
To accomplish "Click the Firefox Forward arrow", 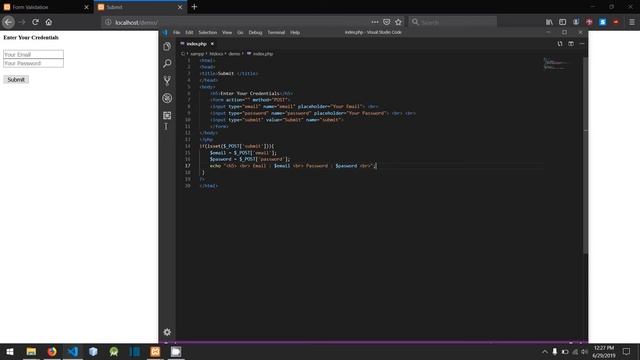I will 22,22.
